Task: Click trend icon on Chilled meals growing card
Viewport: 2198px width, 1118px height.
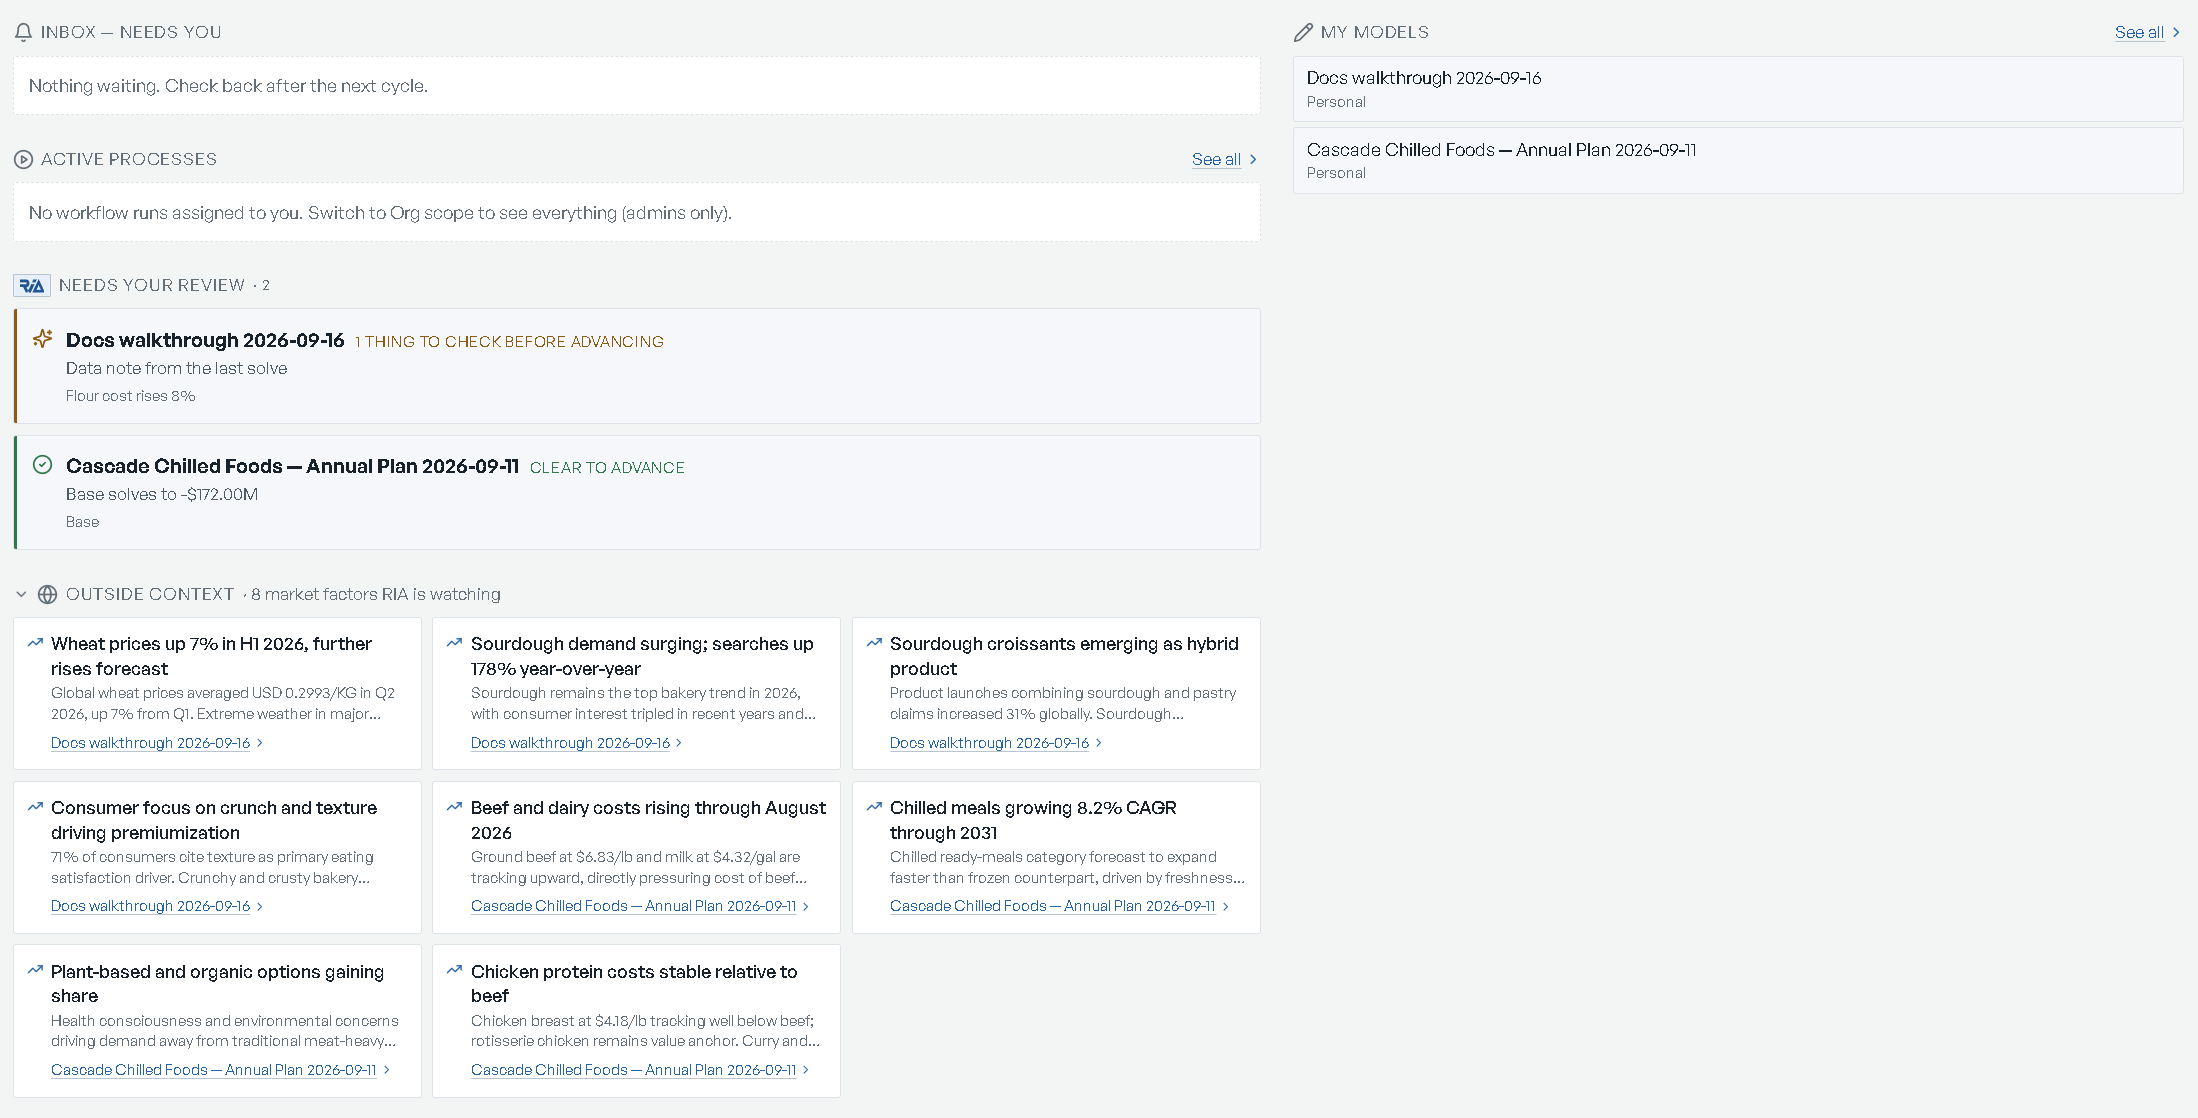Action: (874, 807)
